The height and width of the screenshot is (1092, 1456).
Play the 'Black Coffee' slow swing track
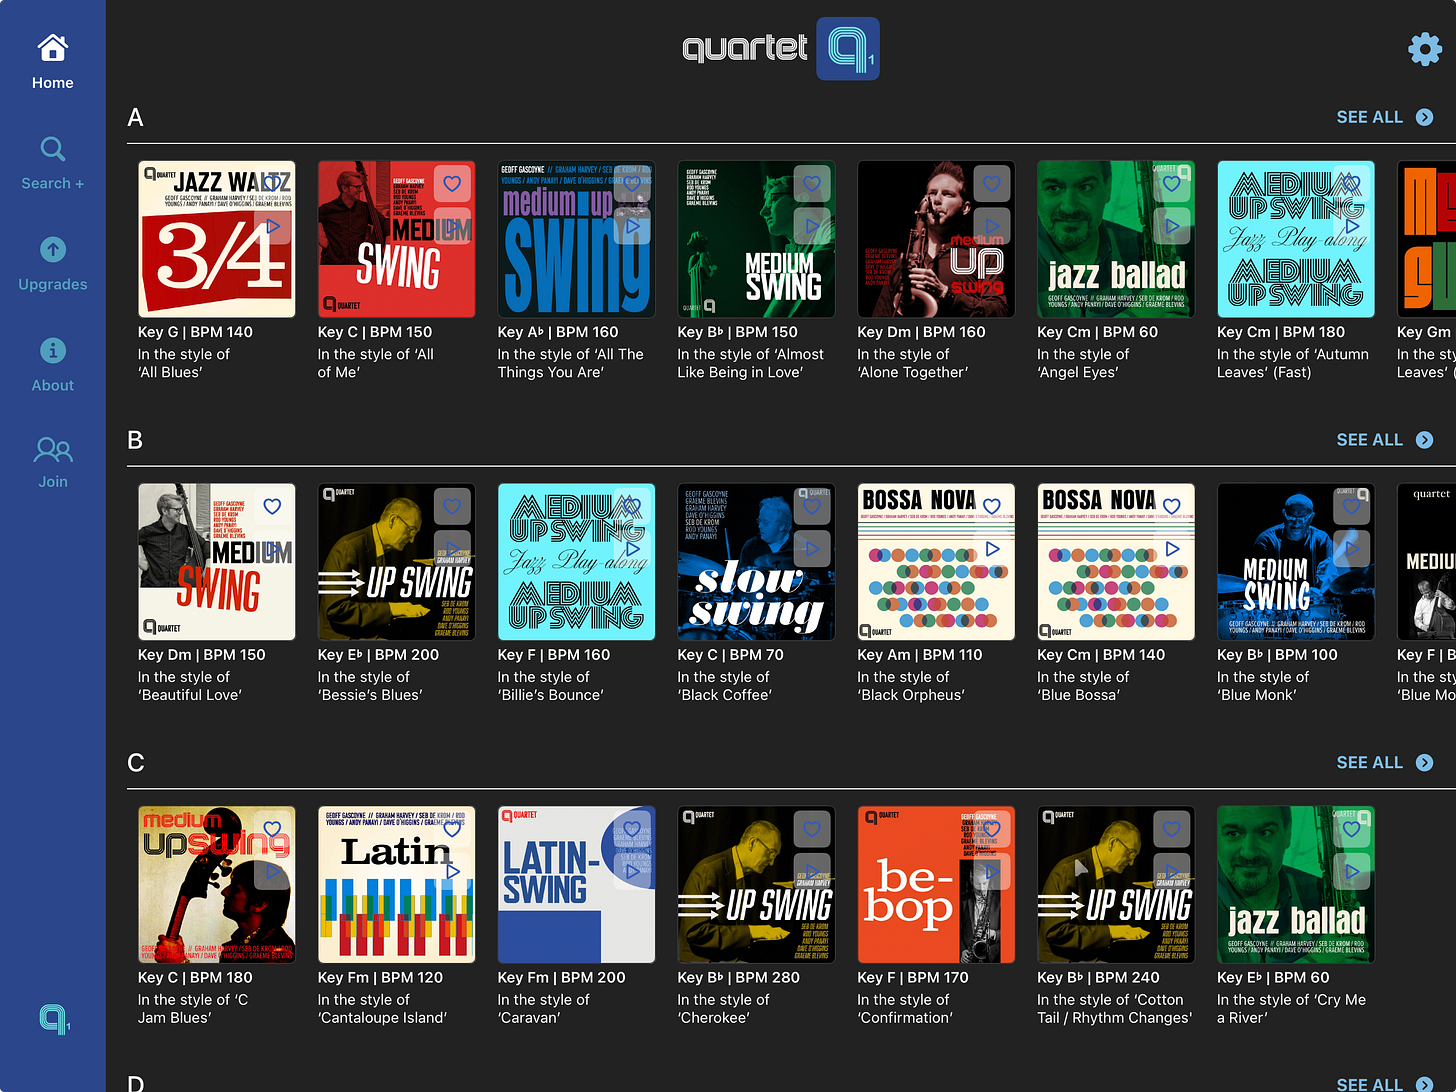click(812, 550)
